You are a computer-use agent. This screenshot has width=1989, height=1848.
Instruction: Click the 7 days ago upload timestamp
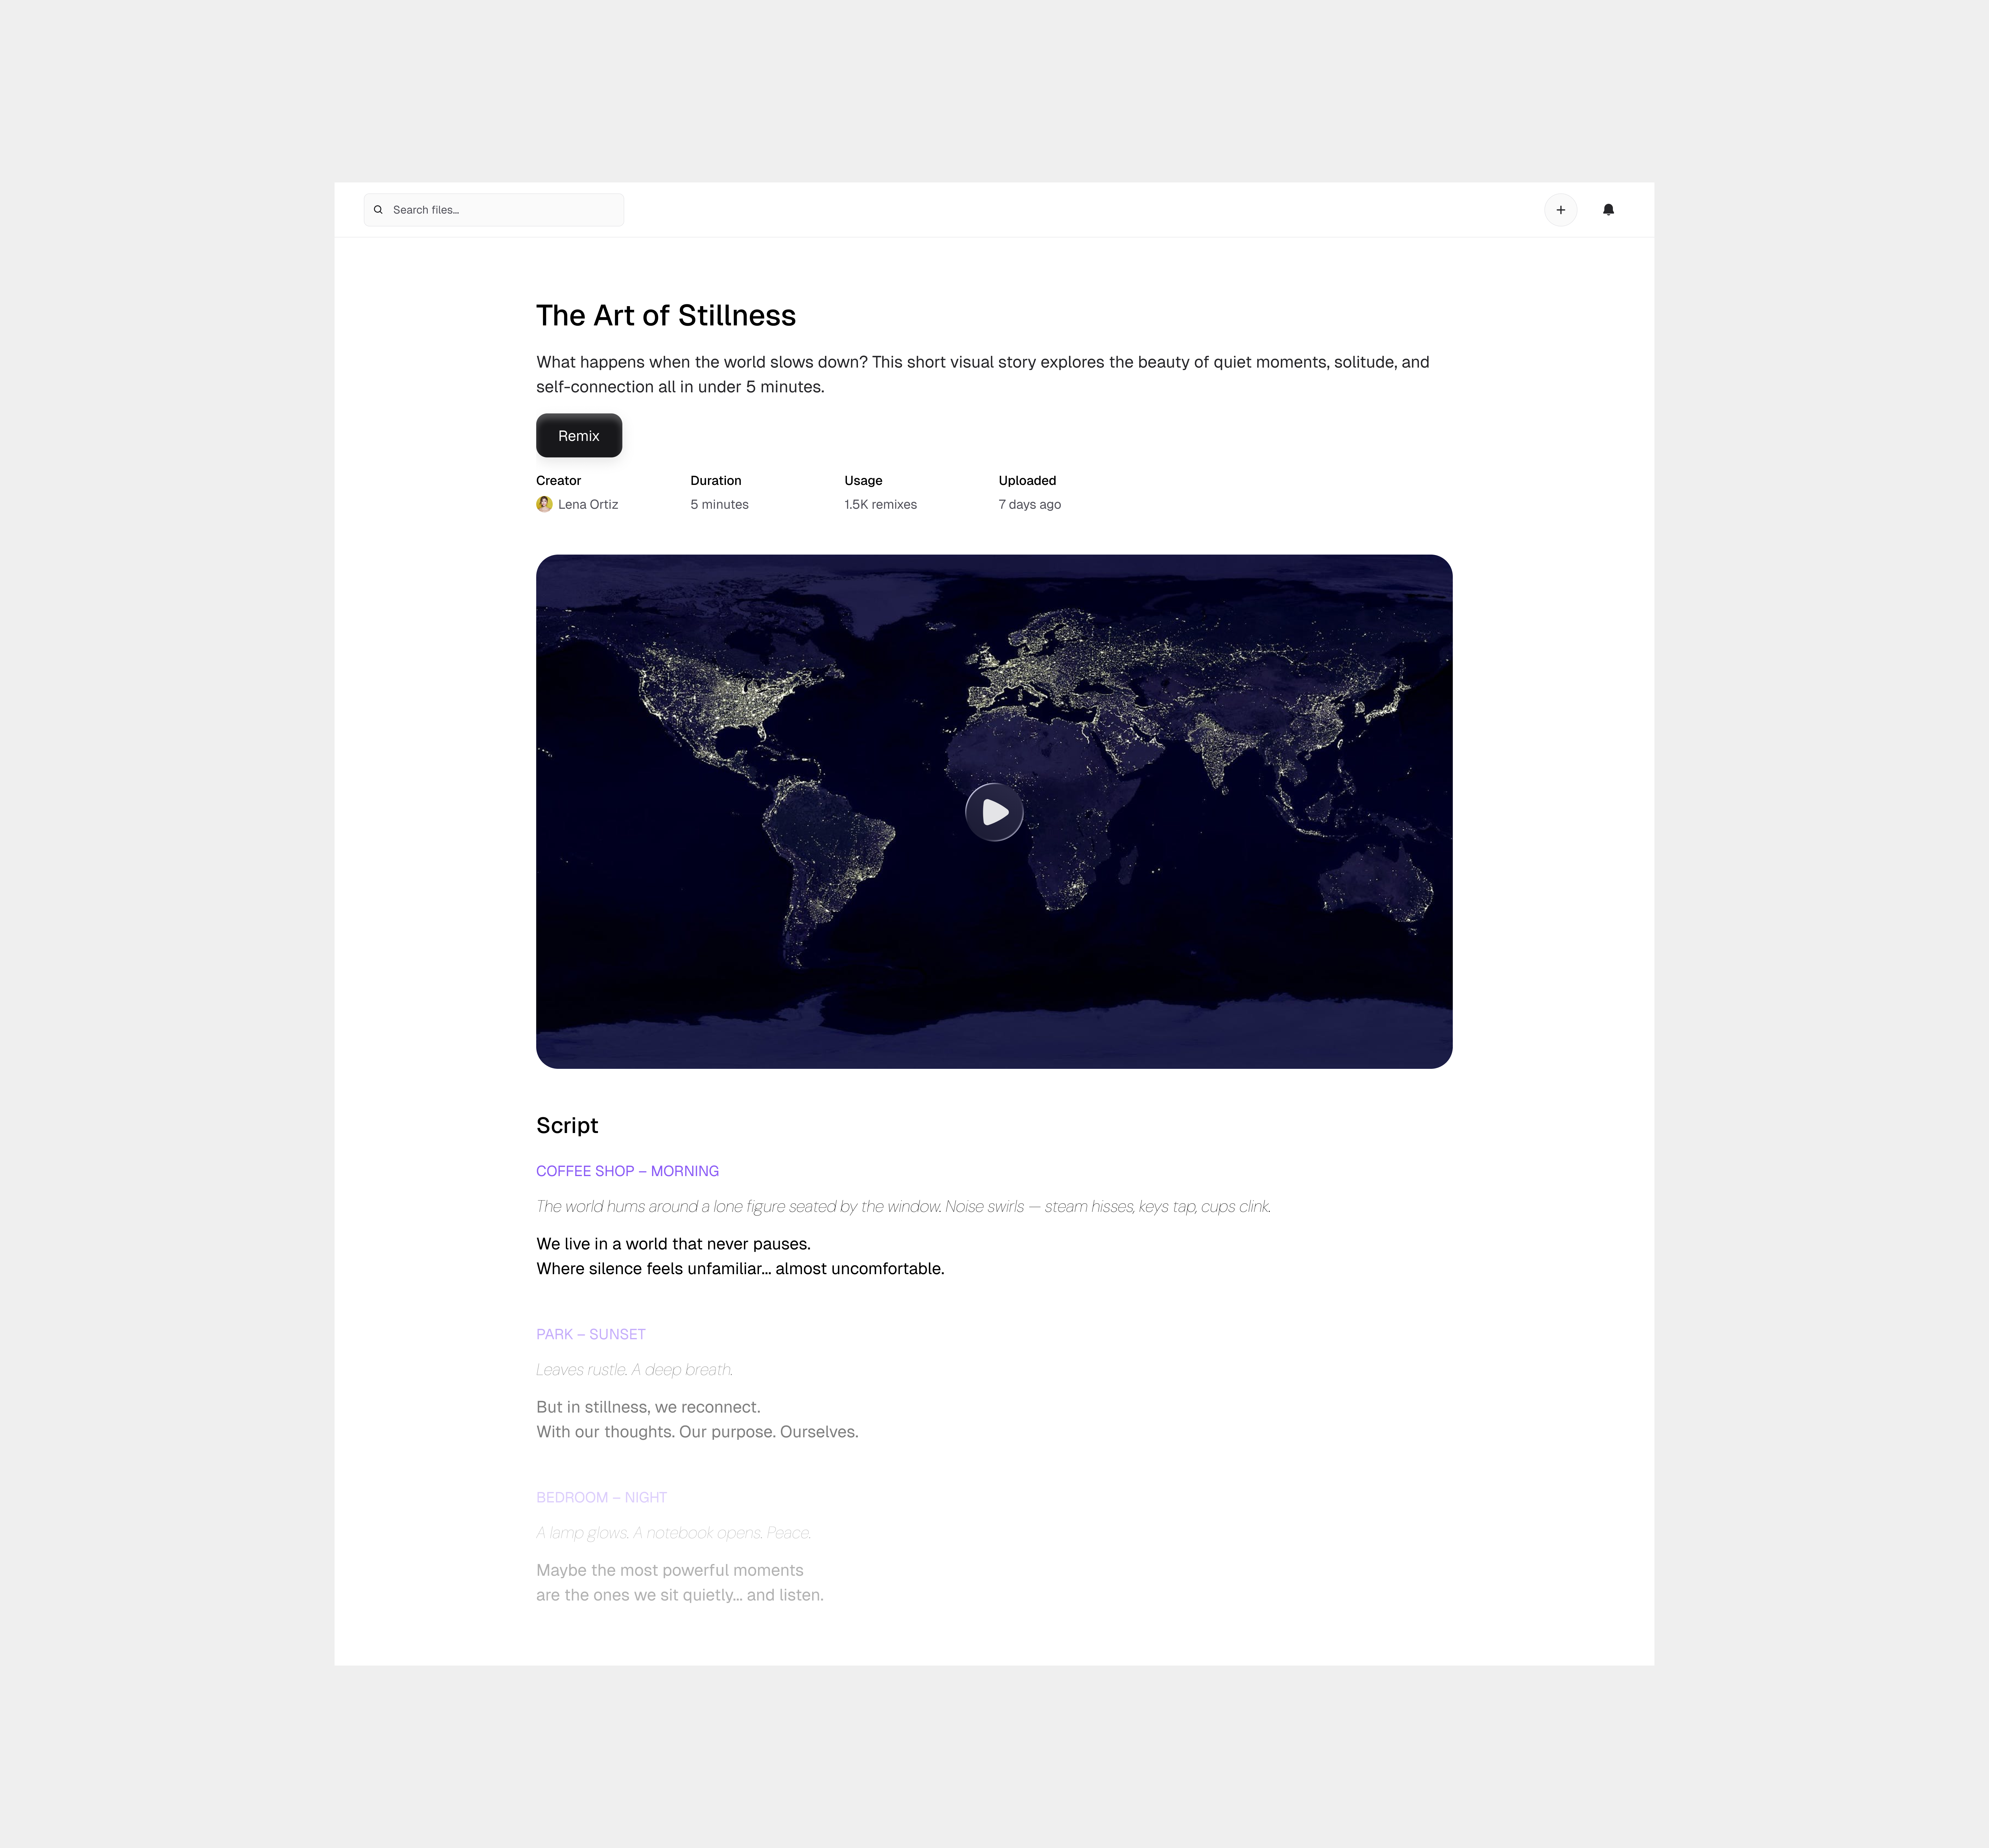tap(1030, 504)
